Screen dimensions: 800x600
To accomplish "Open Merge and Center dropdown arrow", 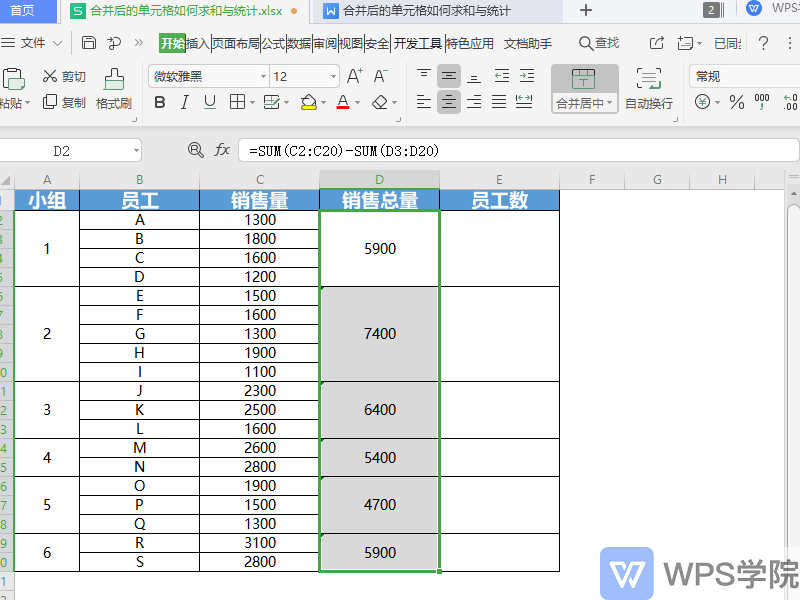I will click(610, 104).
